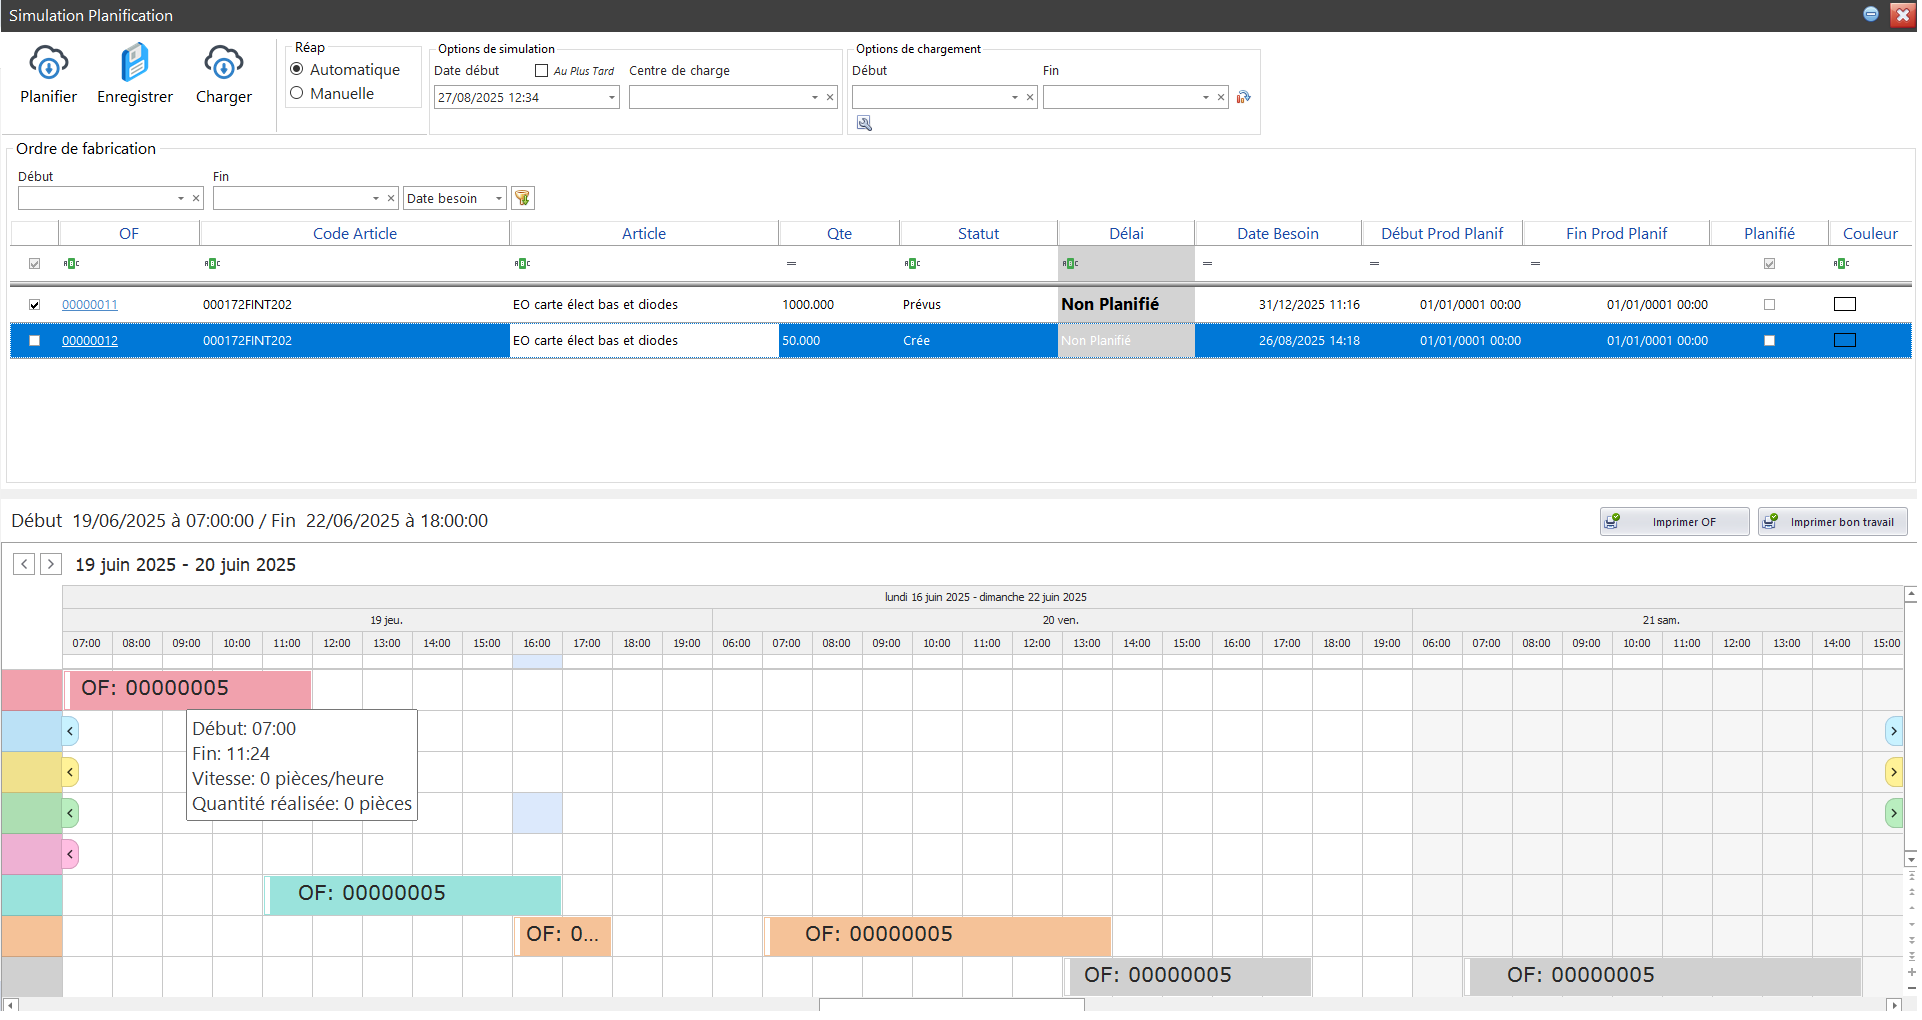Select the Manuelle radio option

297,94
